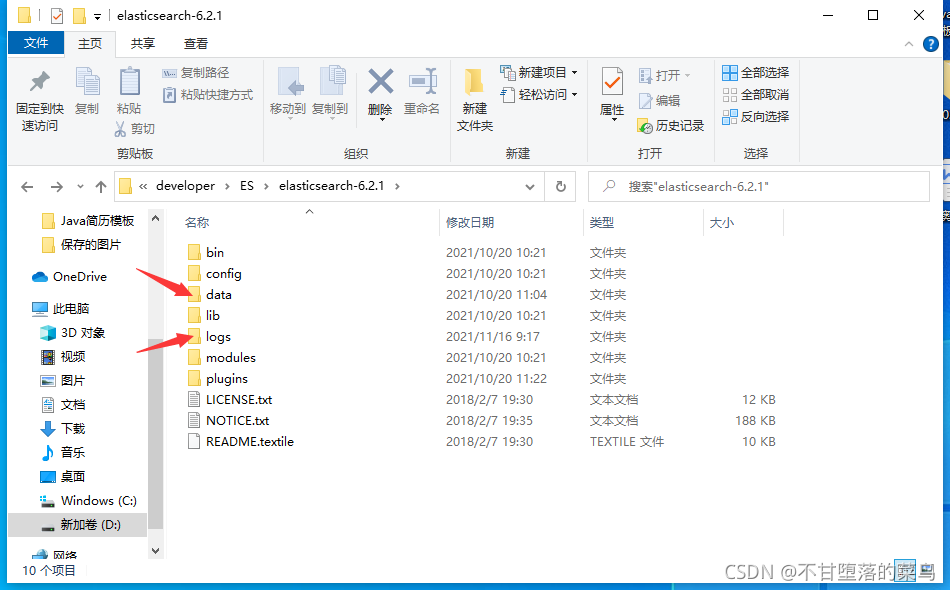Open the recent locations dropdown arrow
Image resolution: width=950 pixels, height=590 pixels.
81,187
